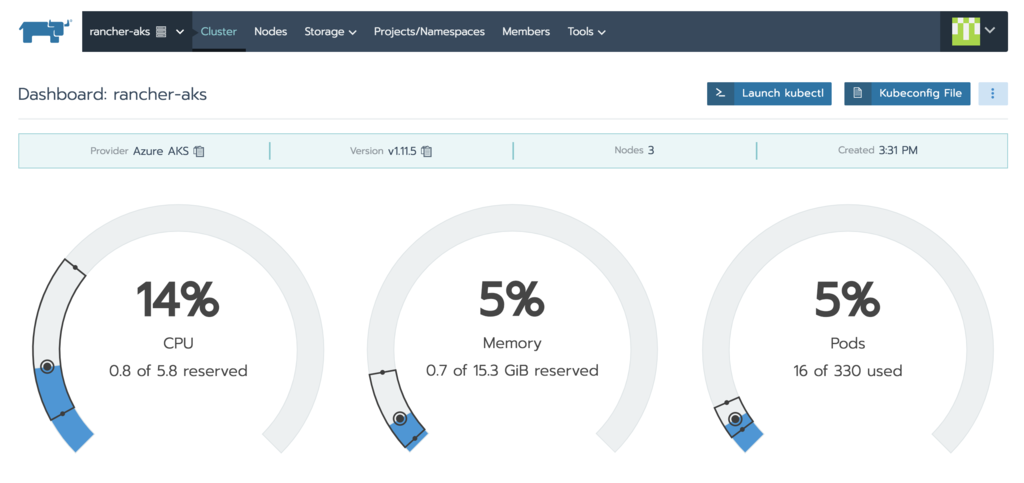Expand the Tools menu

coord(586,31)
